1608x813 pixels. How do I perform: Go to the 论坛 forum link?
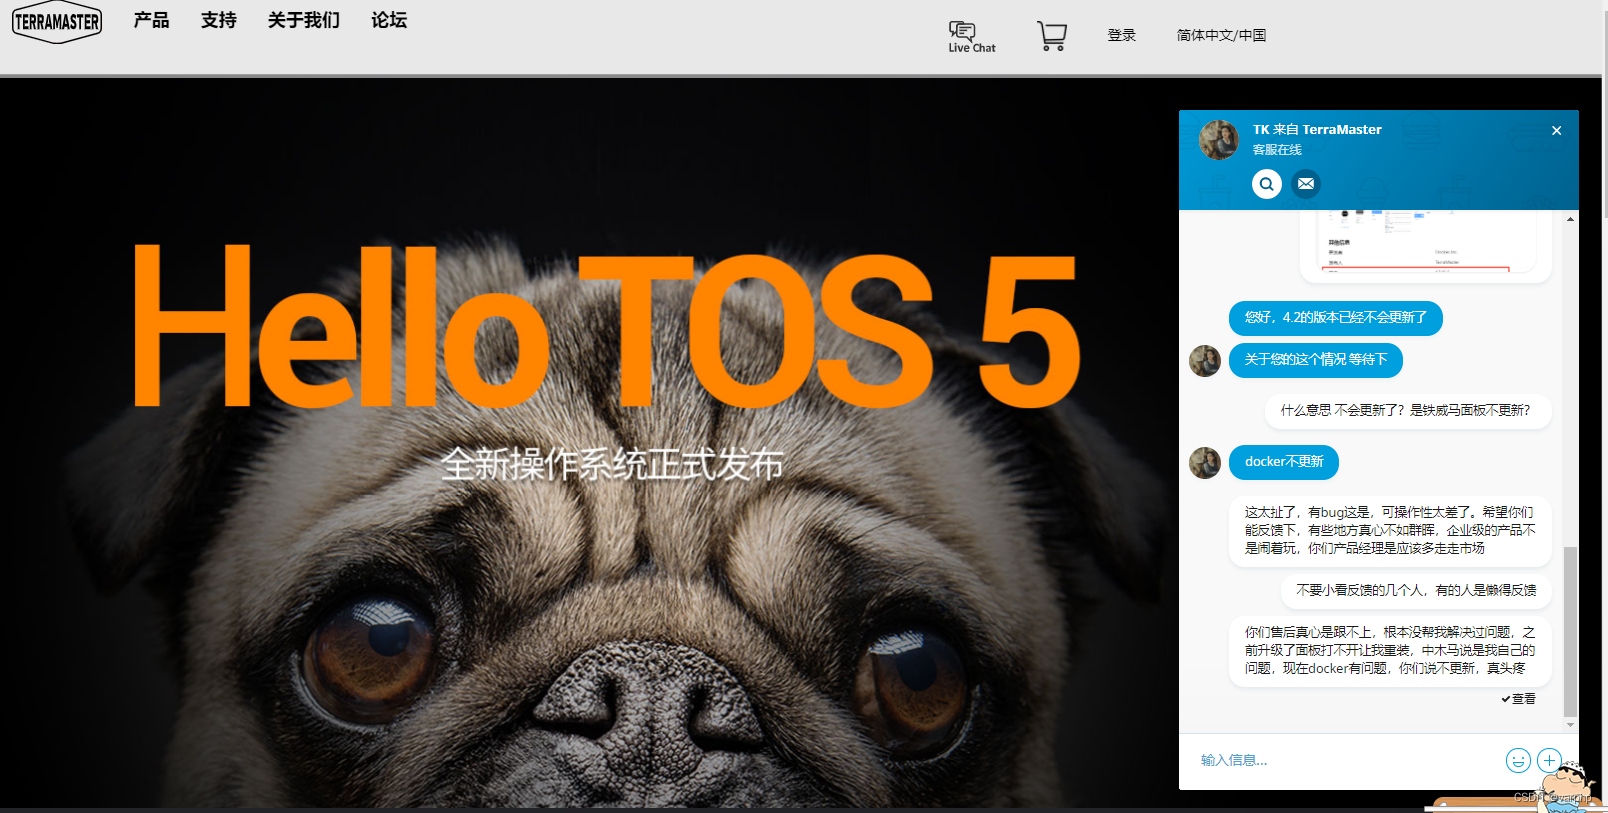389,20
